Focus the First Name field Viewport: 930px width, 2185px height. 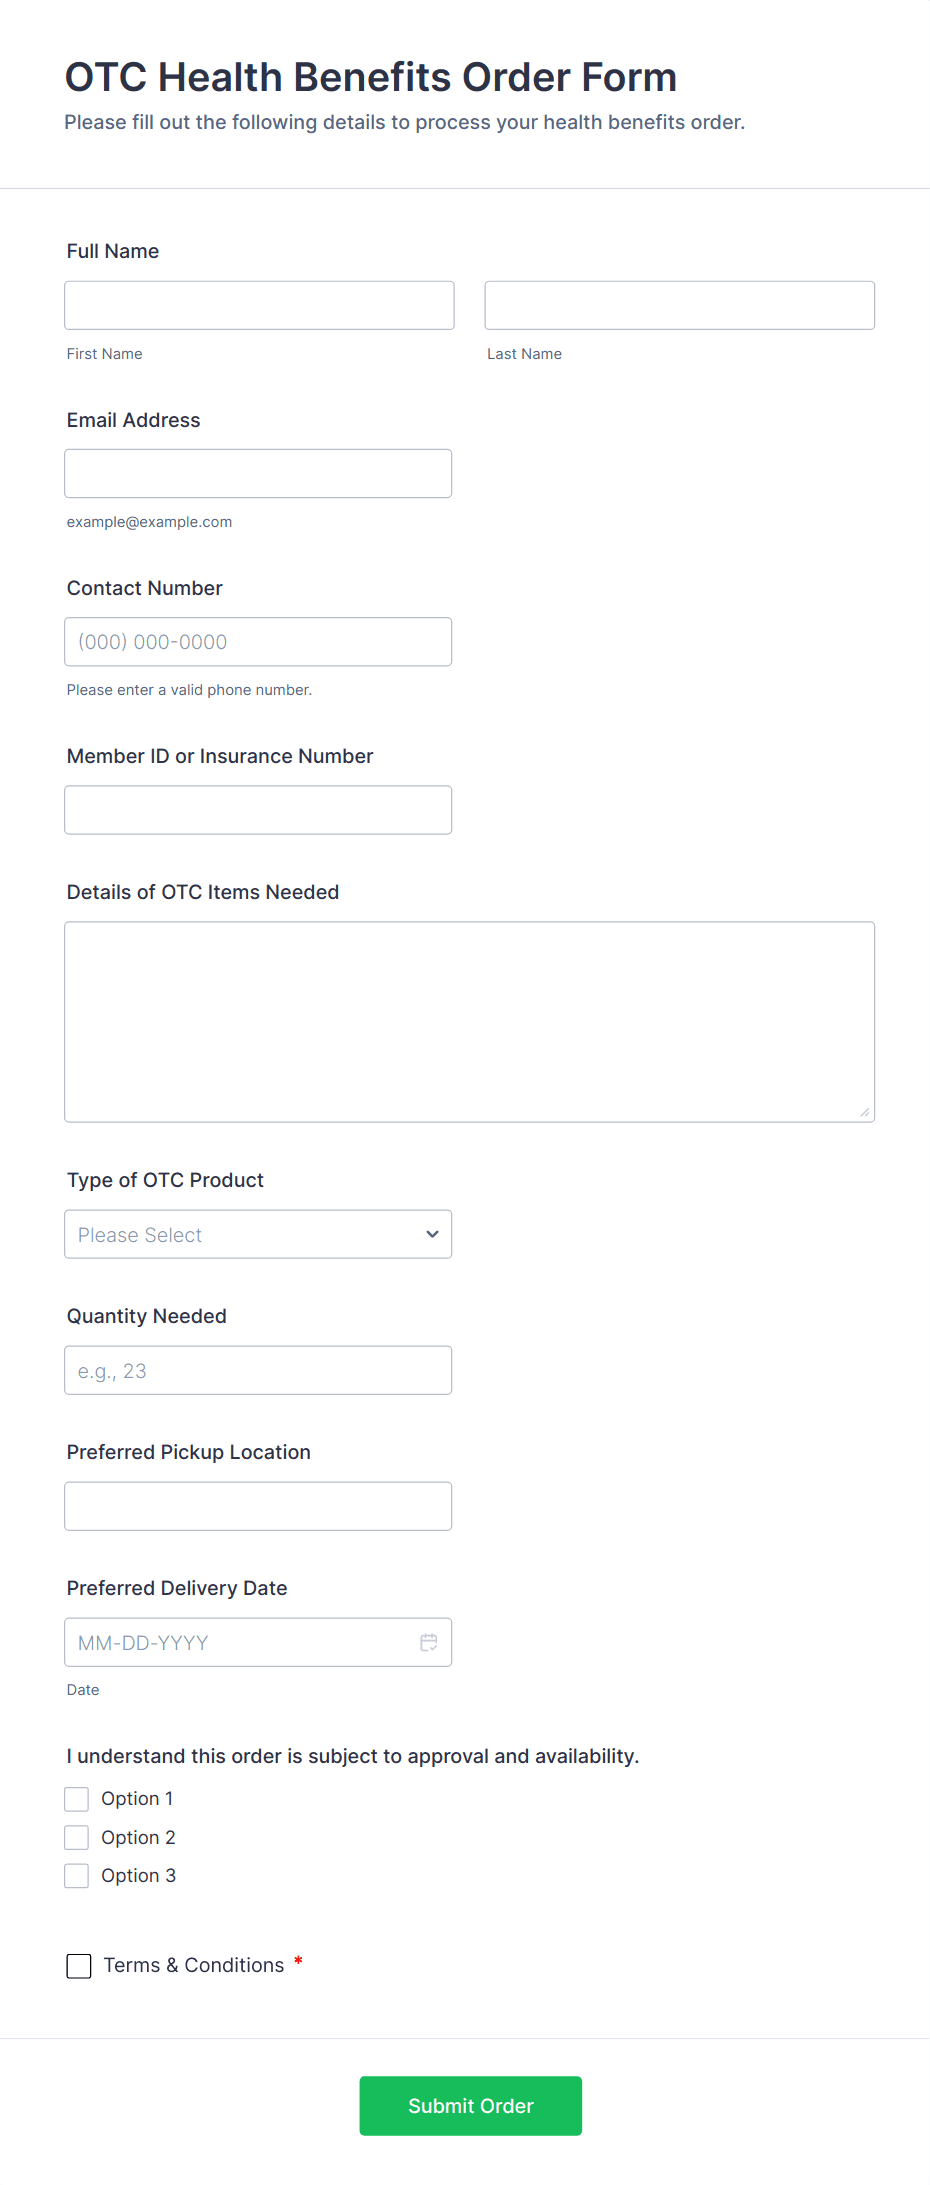[259, 305]
